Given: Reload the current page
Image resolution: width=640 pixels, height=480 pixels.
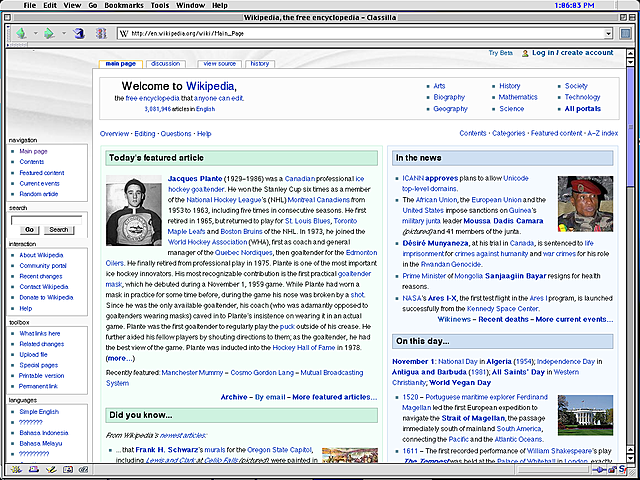Looking at the screenshot, I should point(79,33).
